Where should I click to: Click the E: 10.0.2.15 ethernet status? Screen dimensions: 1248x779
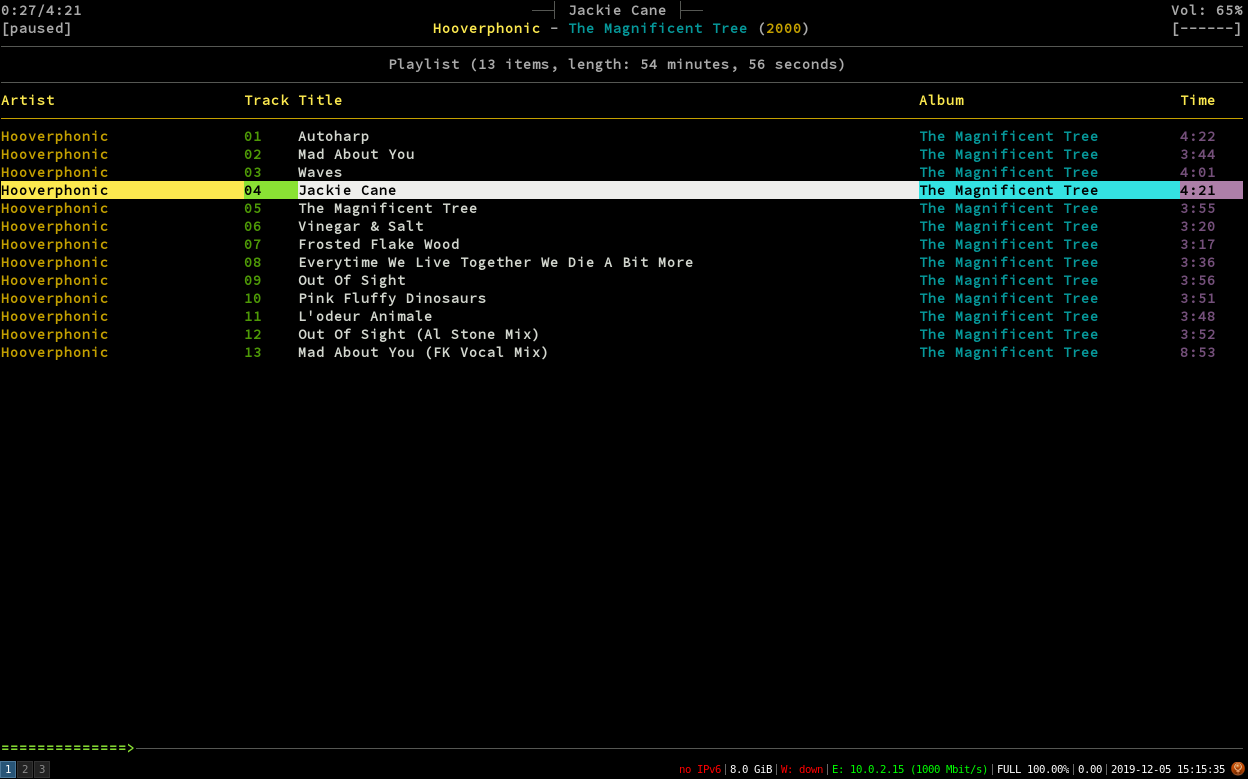click(x=909, y=769)
